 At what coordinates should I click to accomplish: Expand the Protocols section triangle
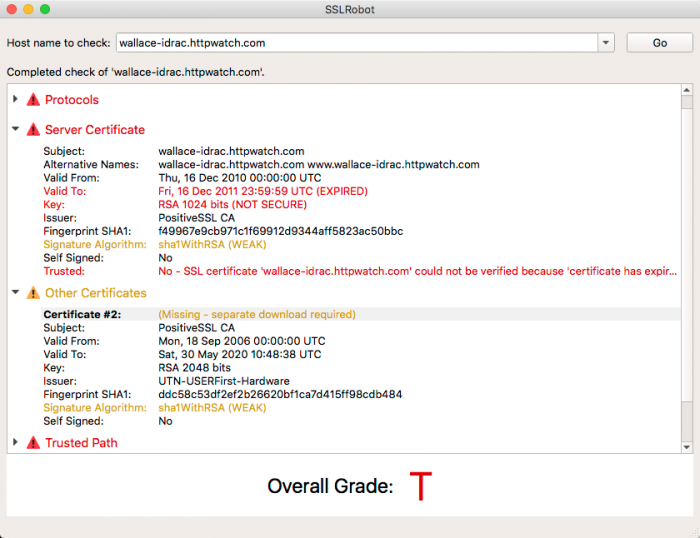[x=15, y=99]
